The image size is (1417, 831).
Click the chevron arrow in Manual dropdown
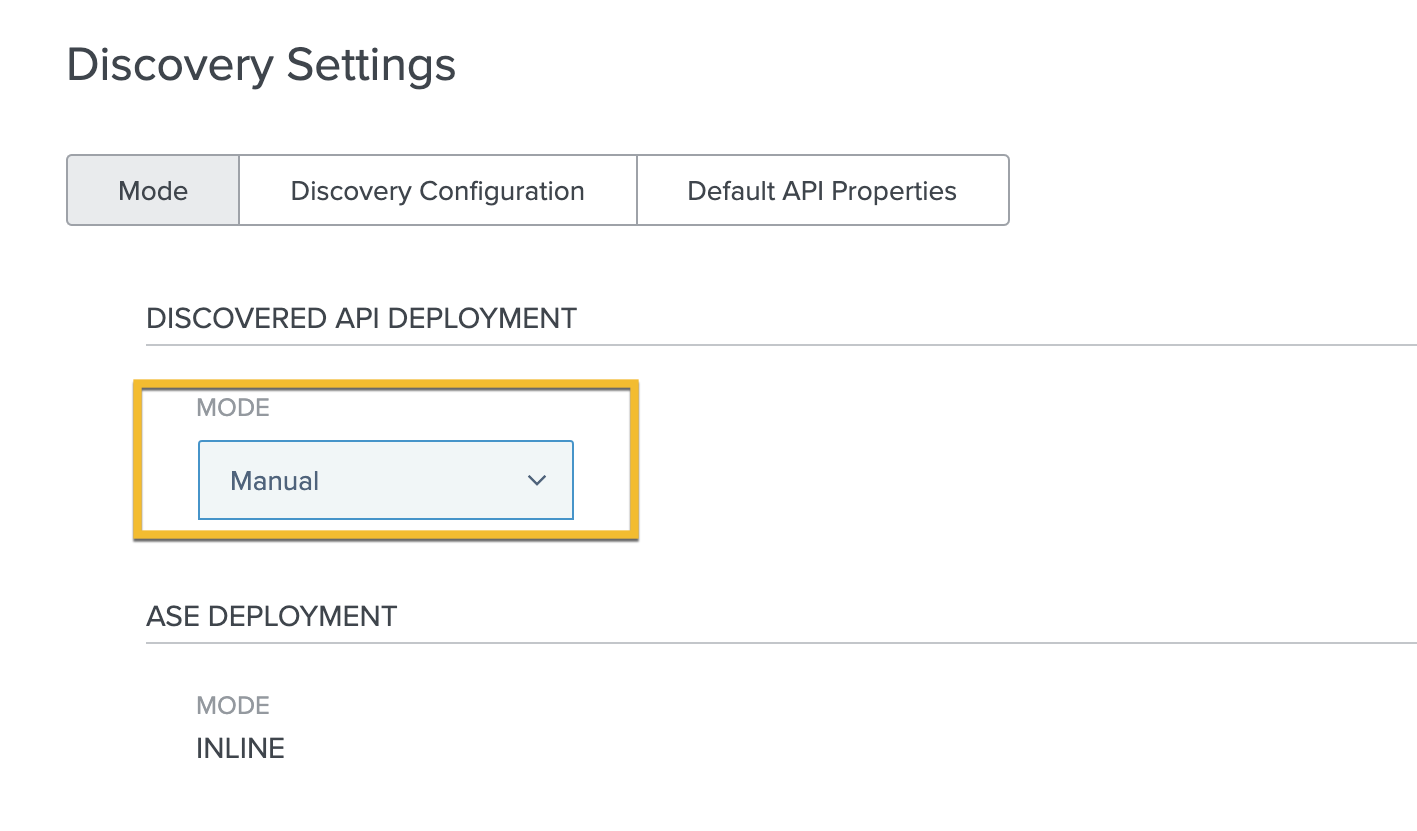pyautogui.click(x=536, y=480)
